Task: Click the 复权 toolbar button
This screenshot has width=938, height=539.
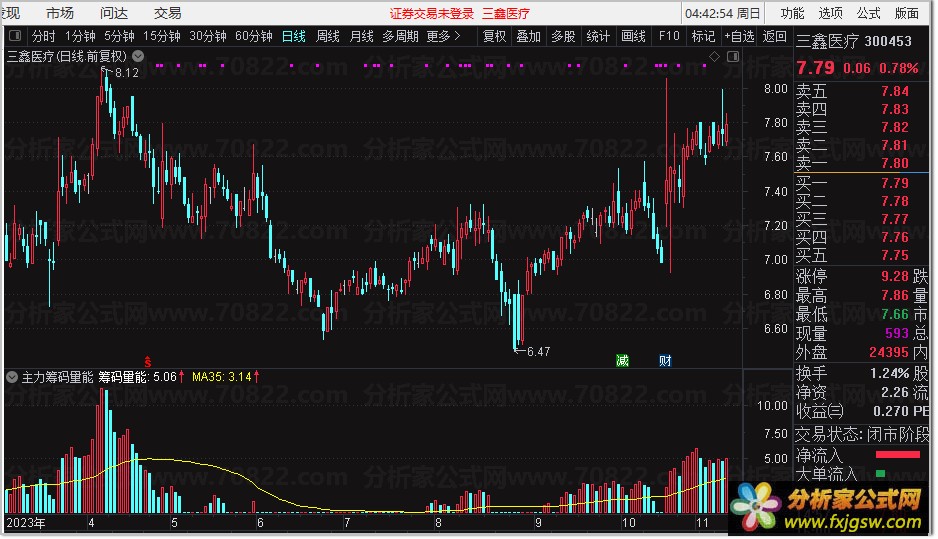Action: click(494, 36)
